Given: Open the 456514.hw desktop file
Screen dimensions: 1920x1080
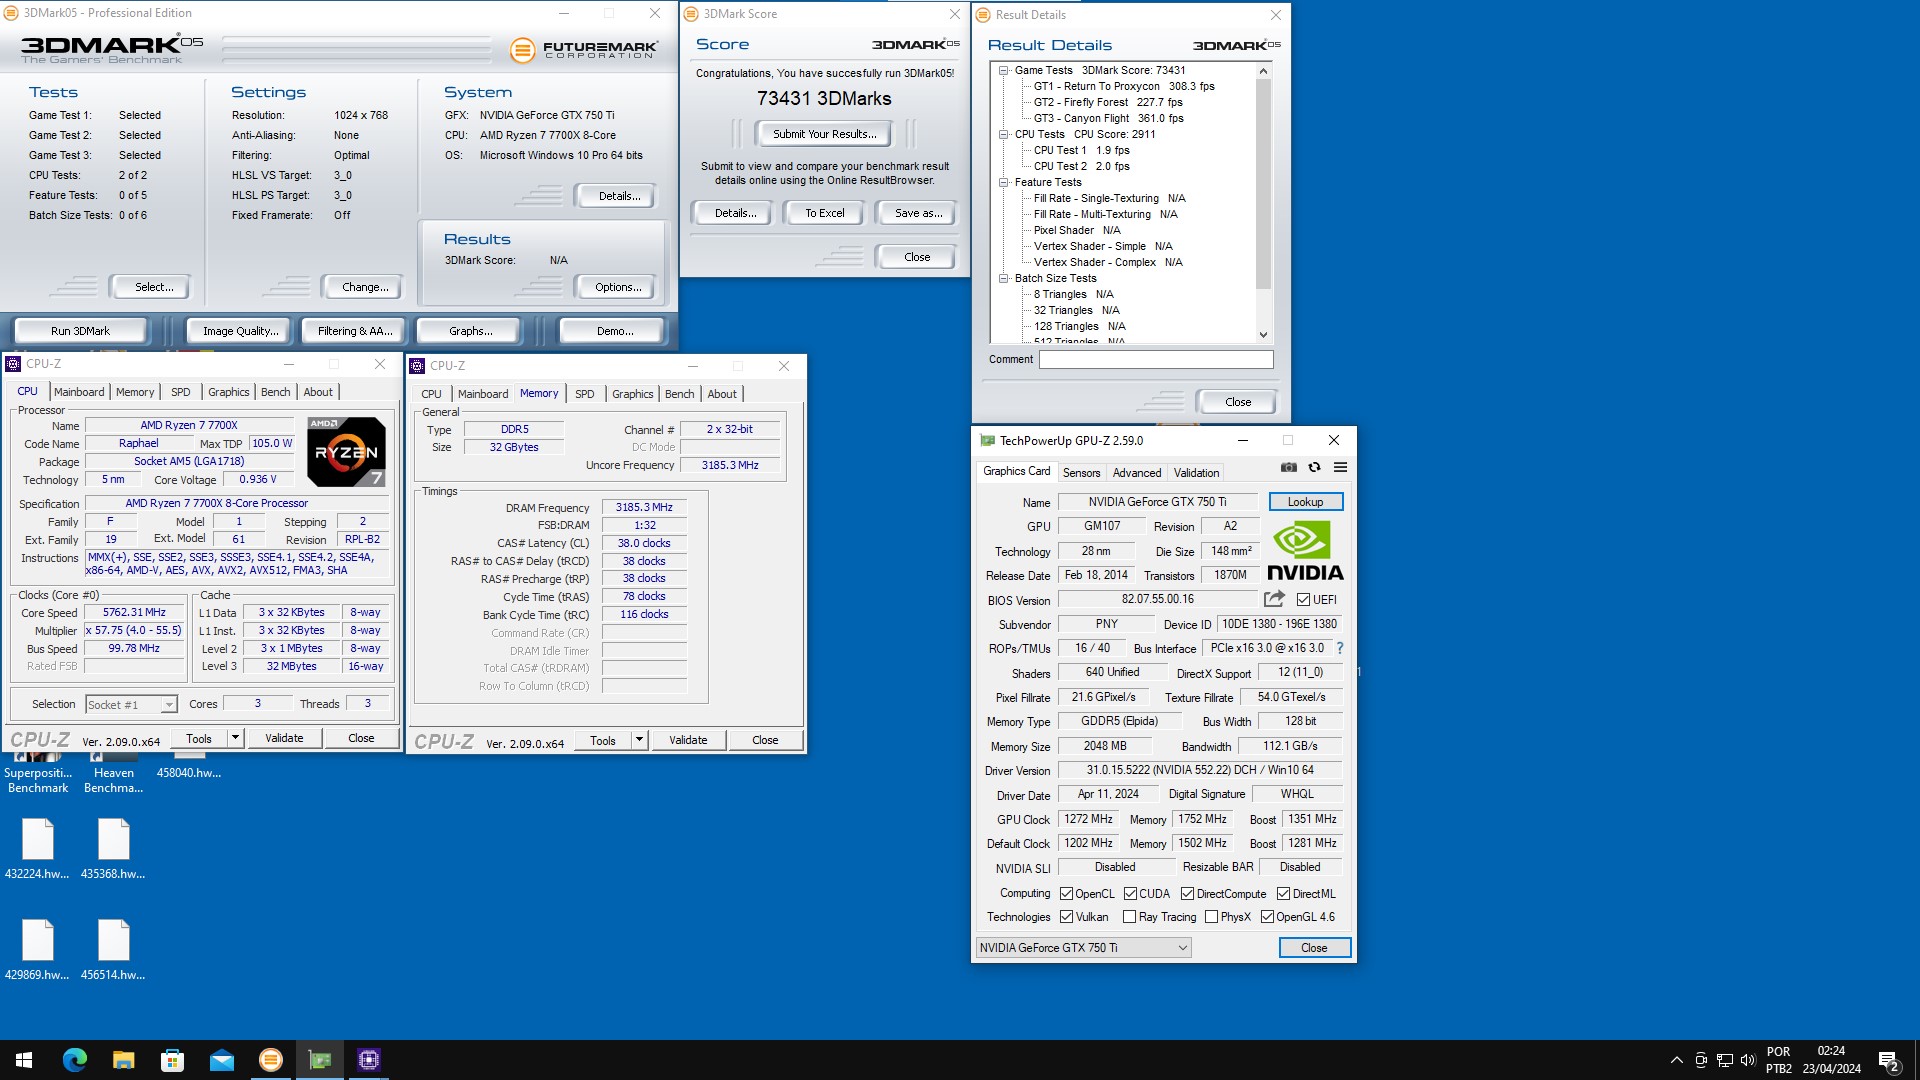Looking at the screenshot, I should point(113,949).
